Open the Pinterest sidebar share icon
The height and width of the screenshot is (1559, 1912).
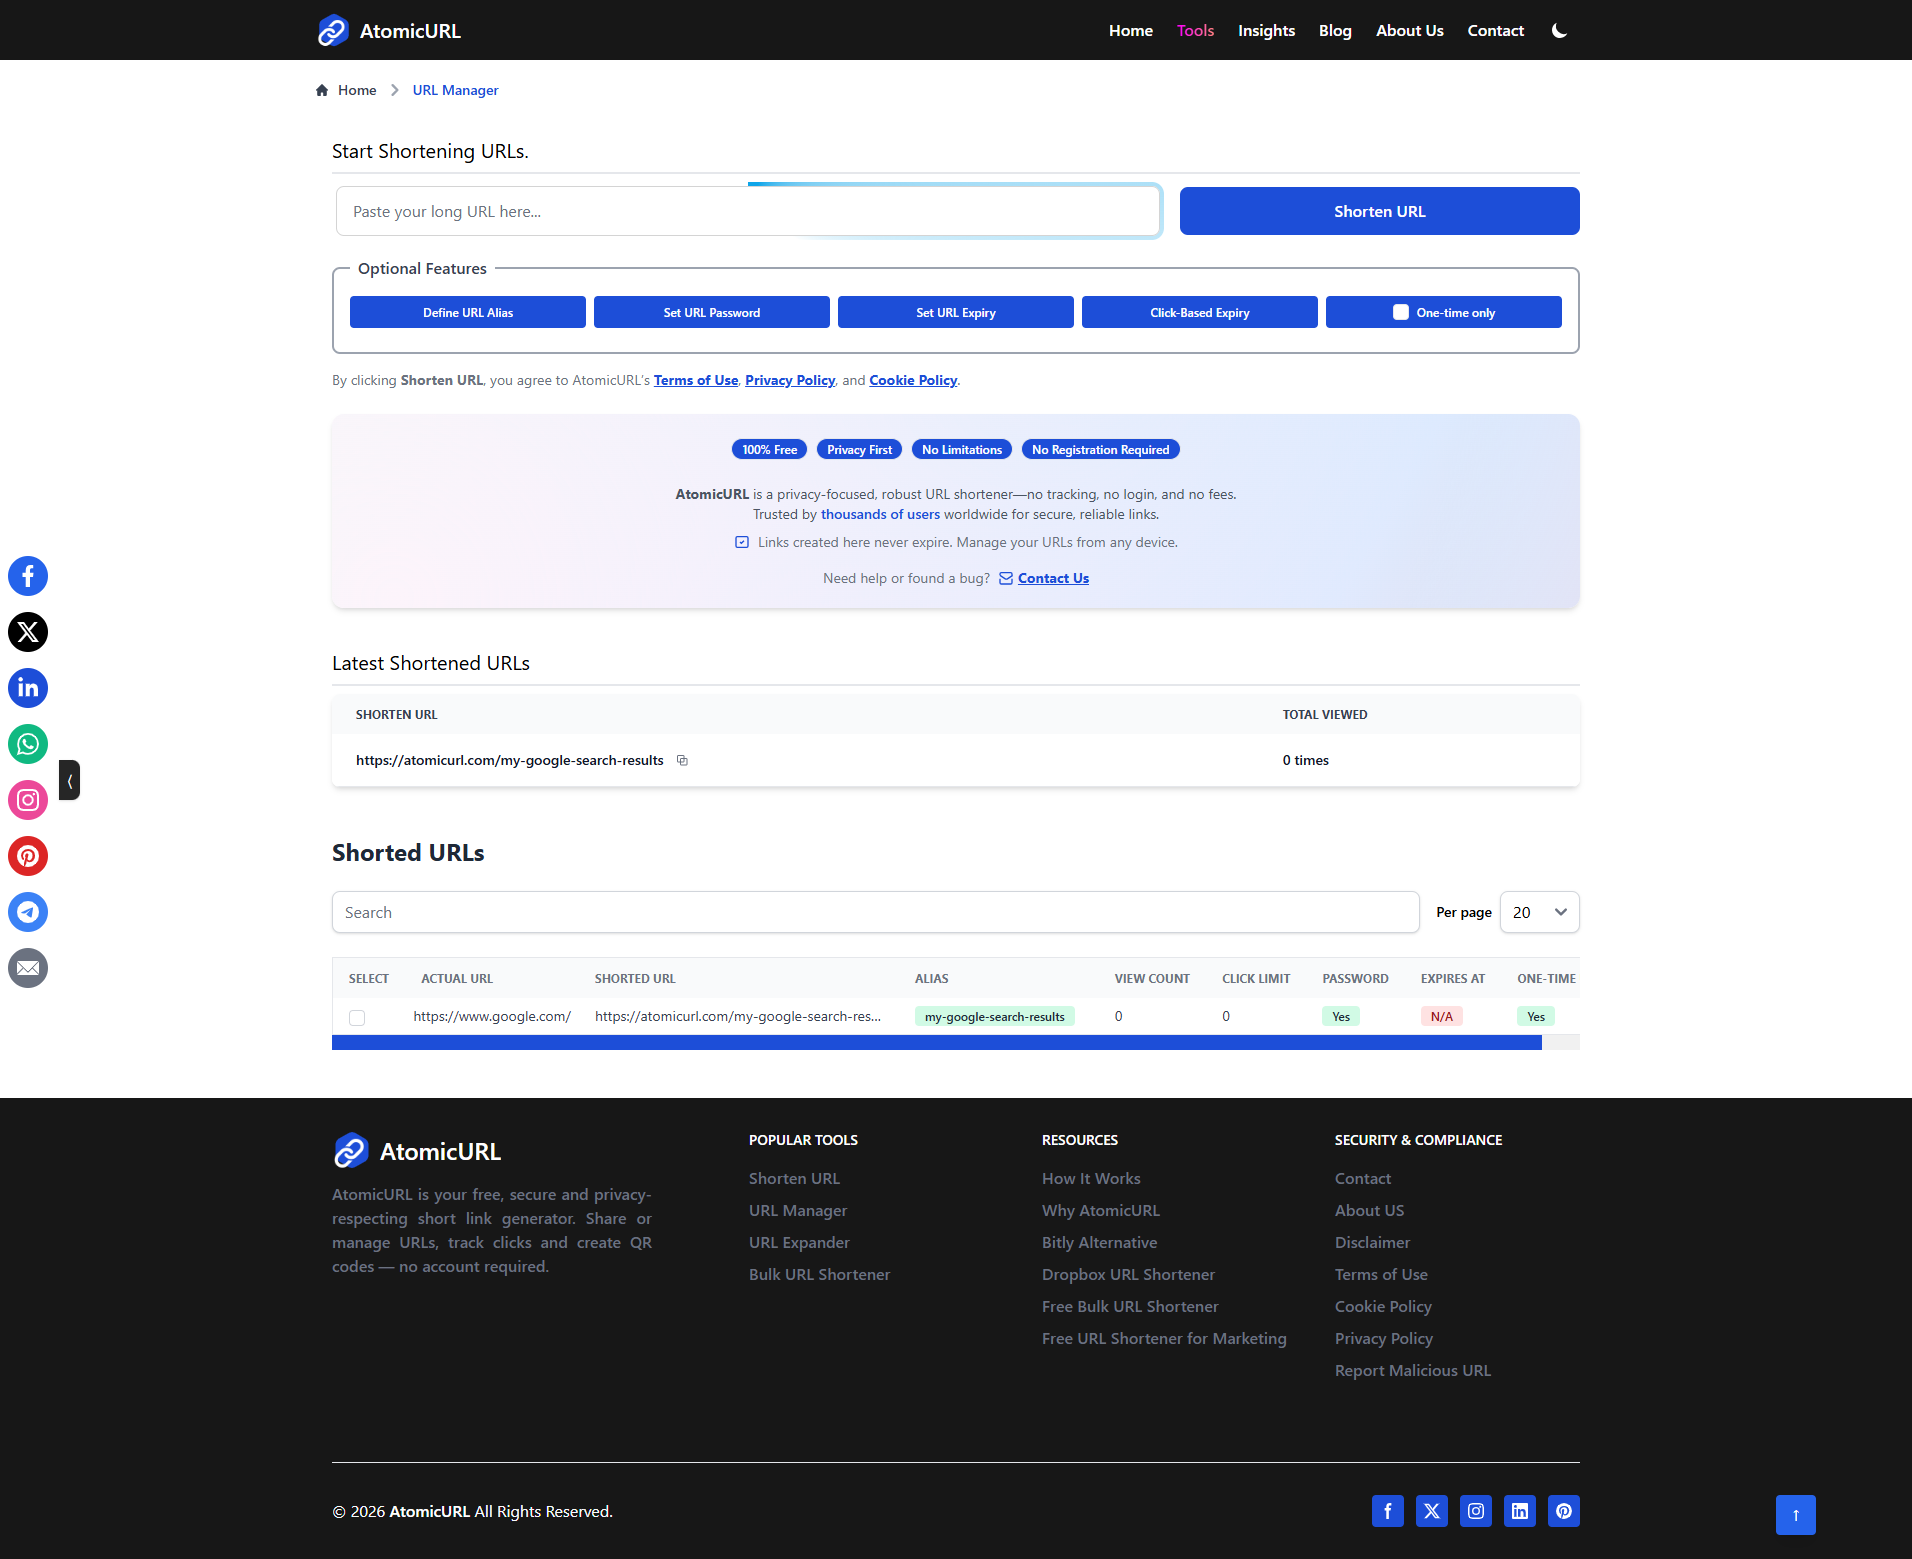[28, 856]
